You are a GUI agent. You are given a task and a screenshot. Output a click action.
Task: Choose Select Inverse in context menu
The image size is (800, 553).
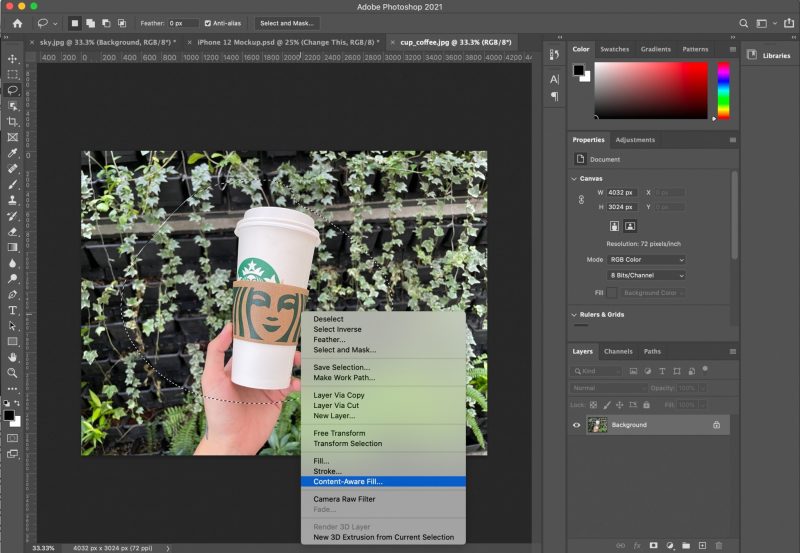coord(383,330)
